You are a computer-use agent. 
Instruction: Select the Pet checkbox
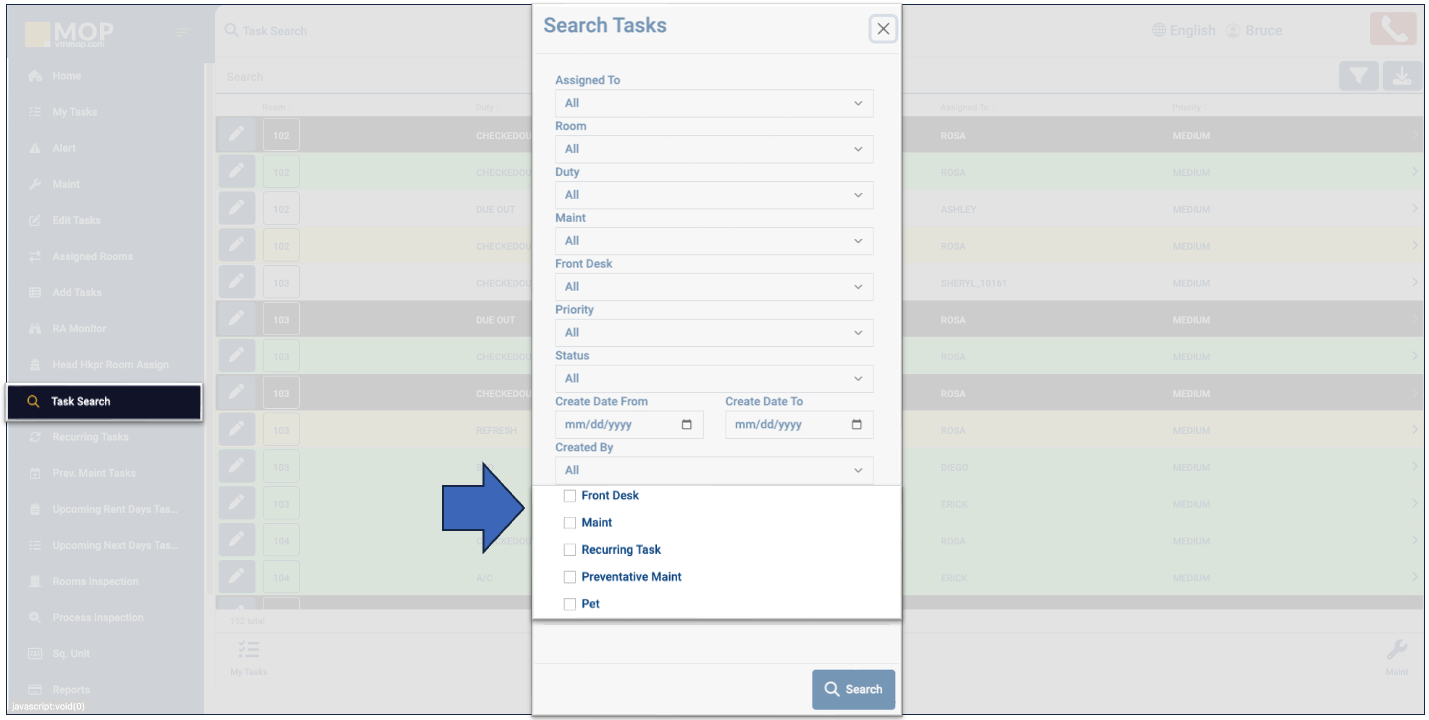pos(570,604)
